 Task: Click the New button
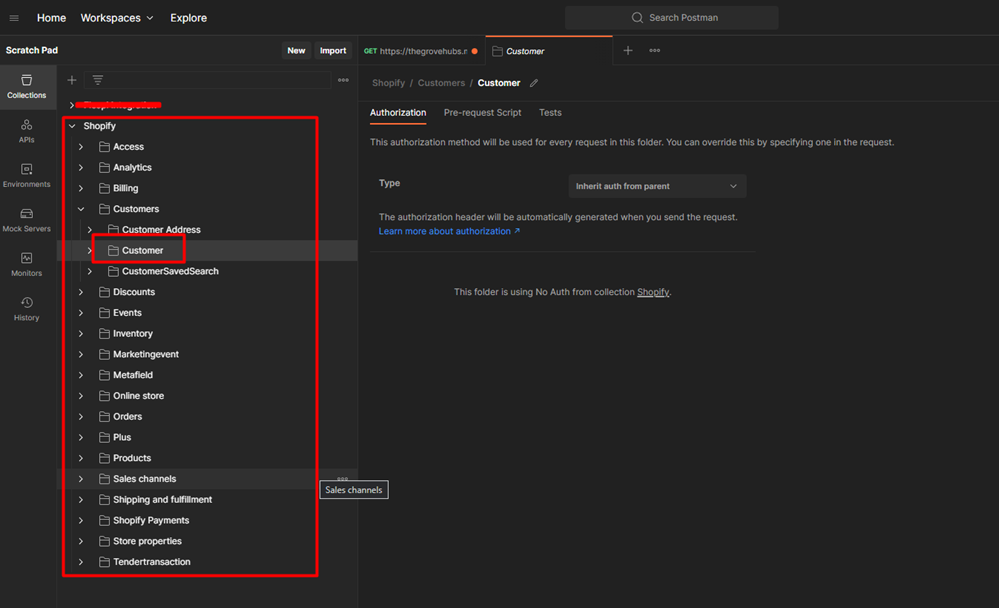(x=296, y=50)
